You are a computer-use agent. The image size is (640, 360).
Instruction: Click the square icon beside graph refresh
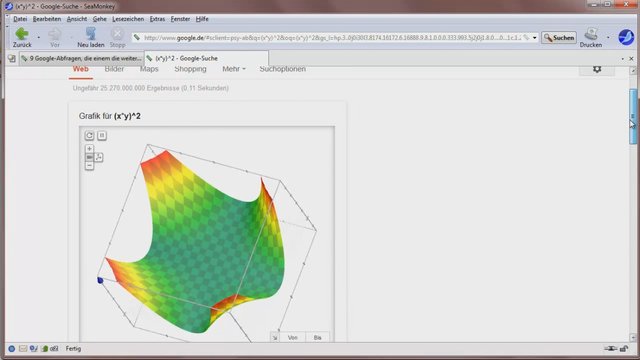coord(102,135)
